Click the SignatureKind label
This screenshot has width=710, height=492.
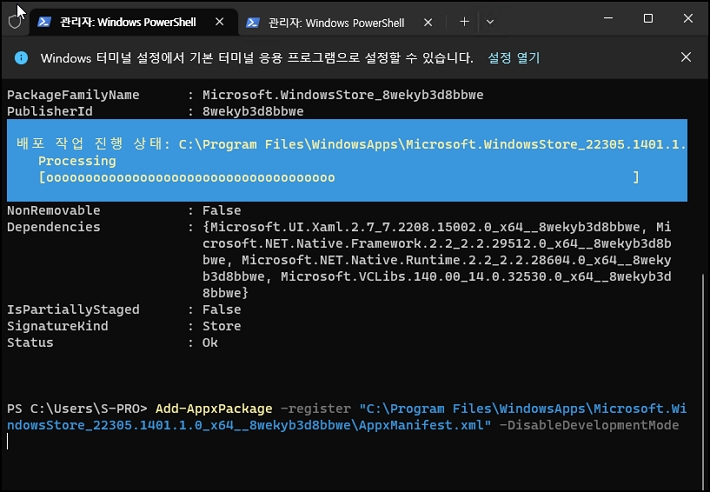[58, 326]
